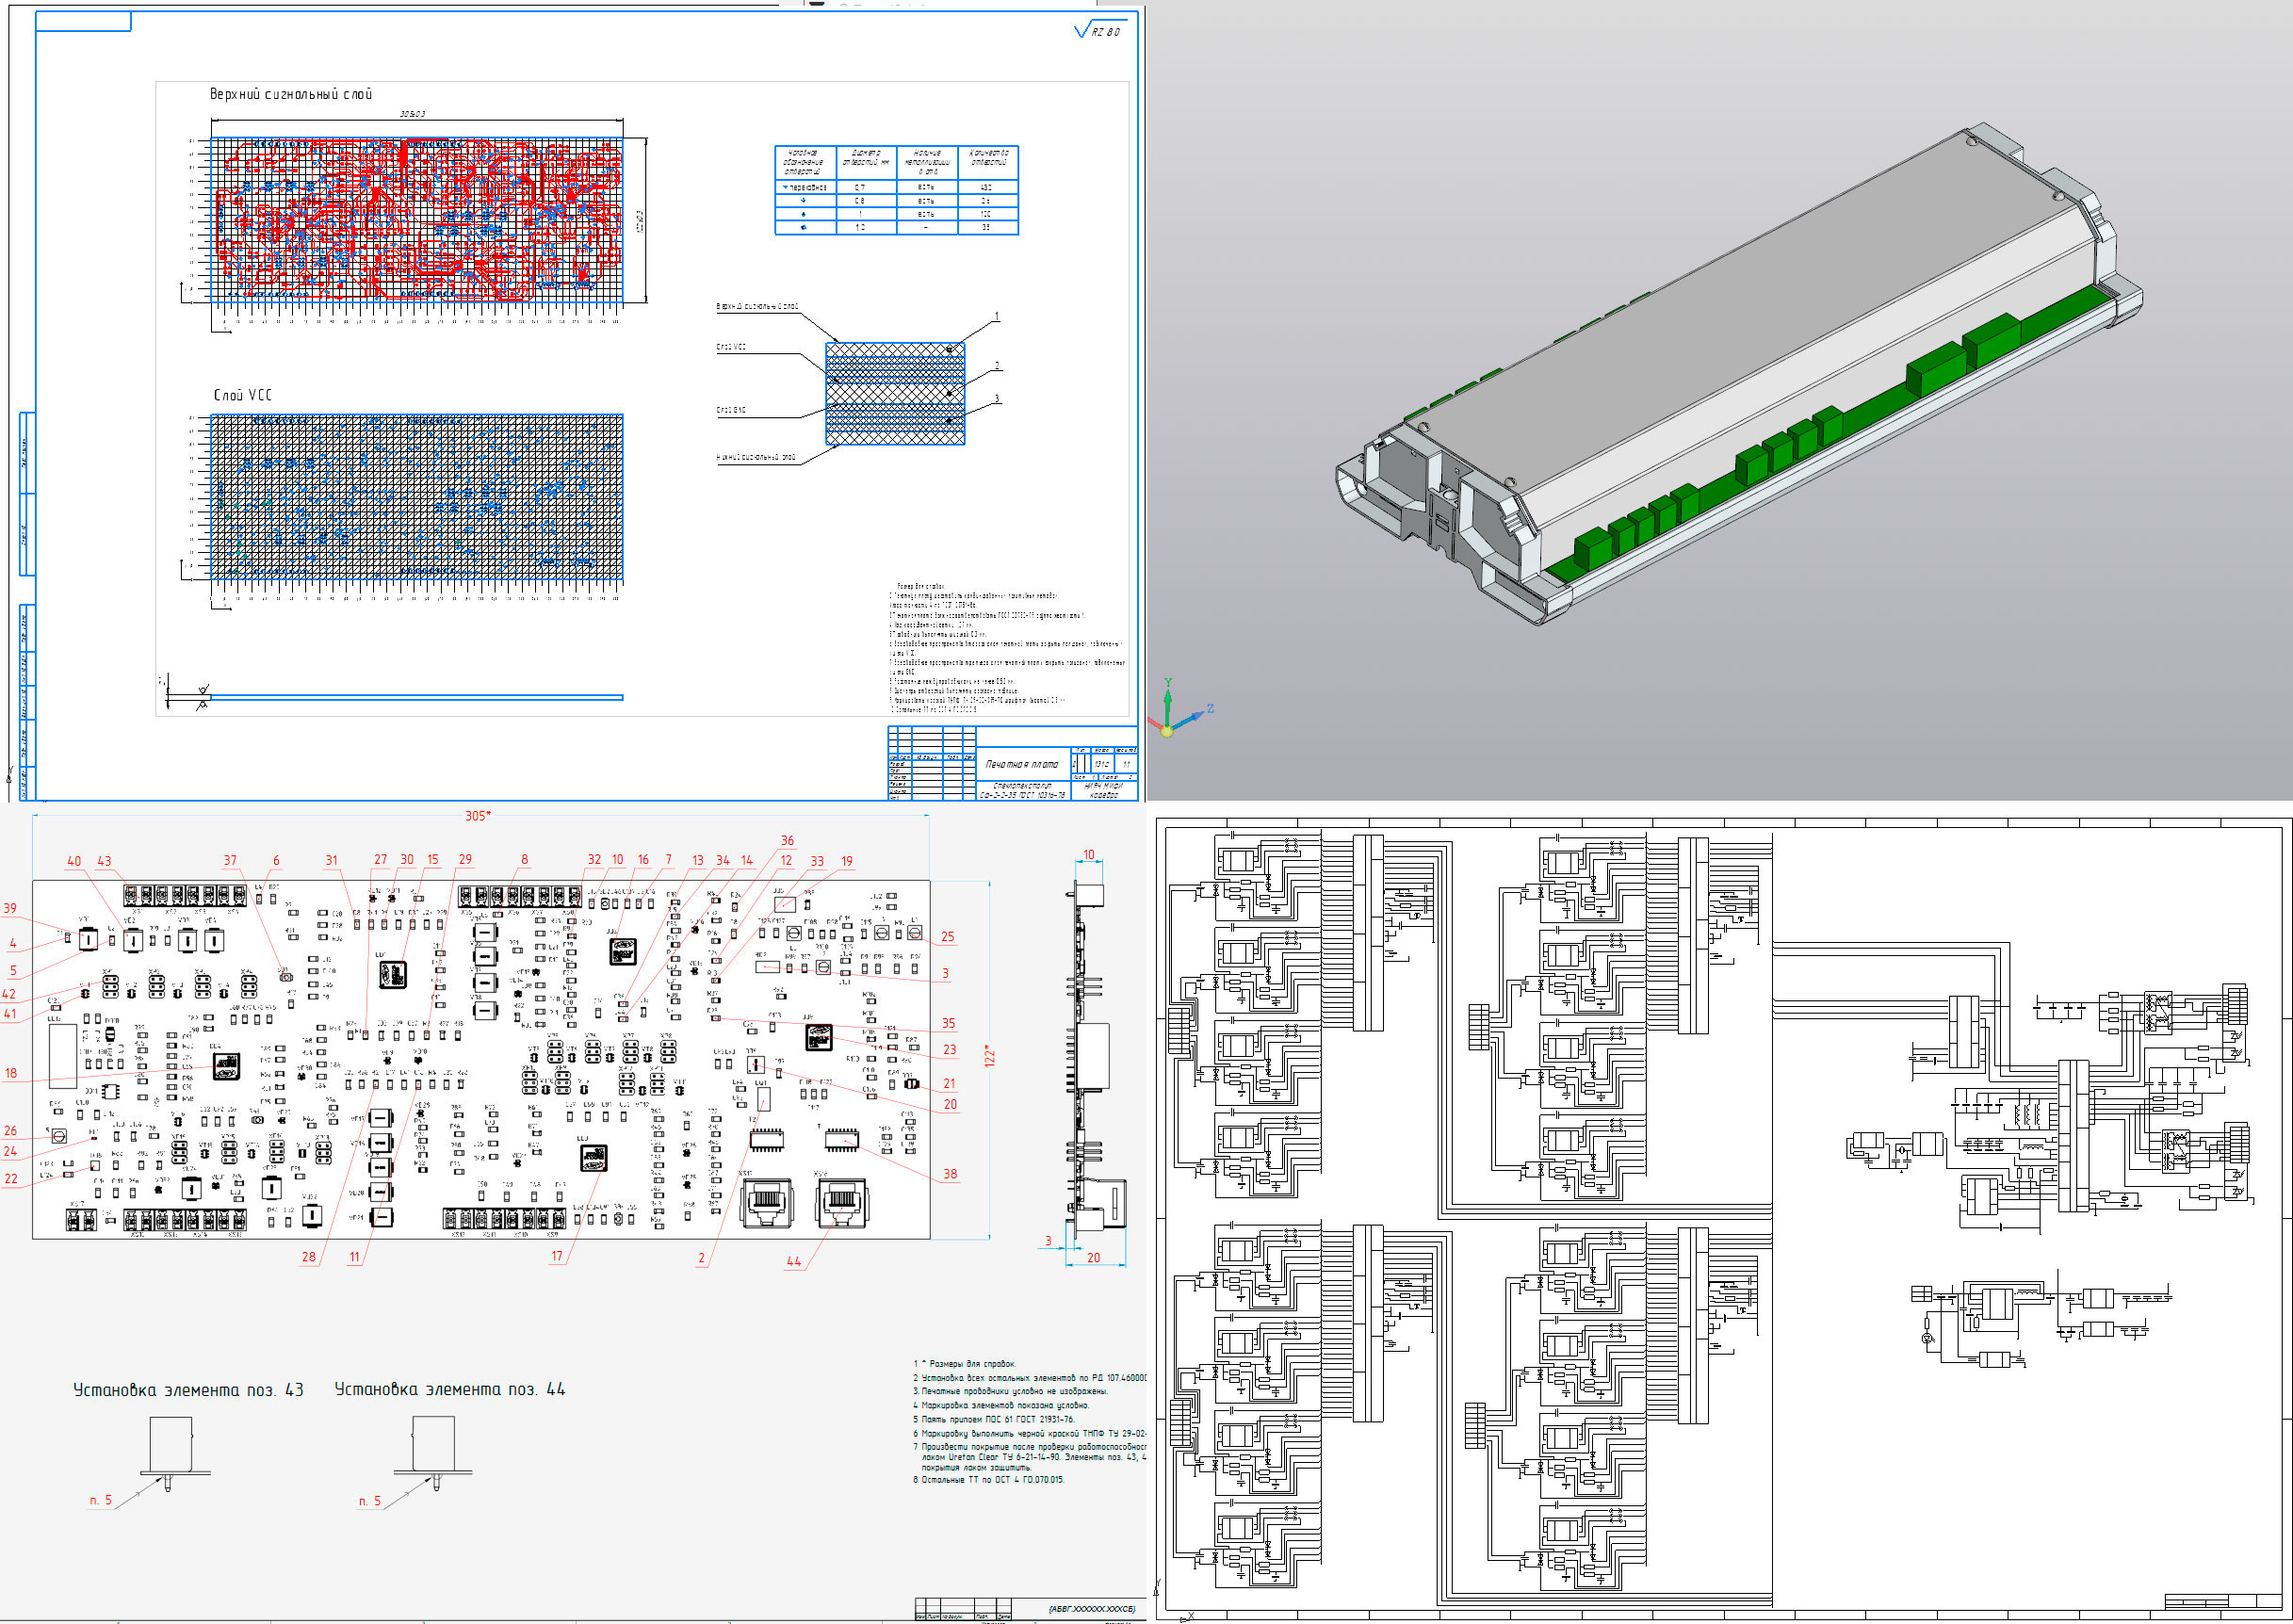Click red callout number 38
Screen dimensions: 2293x1624
point(950,1175)
